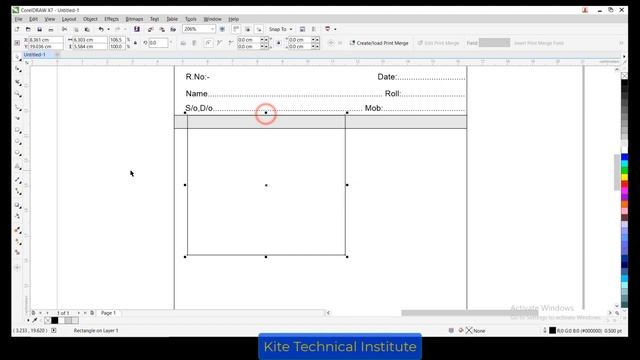Viewport: 640px width, 360px height.
Task: Open the zoom level 206% dropdown
Action: pos(212,29)
